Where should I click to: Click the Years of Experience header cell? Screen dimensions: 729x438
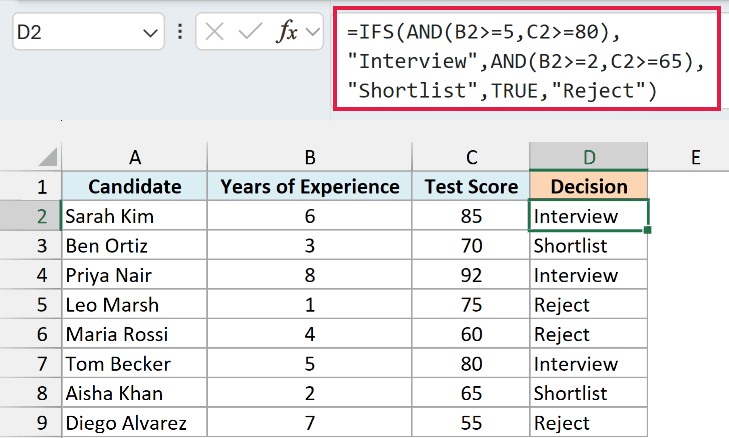pyautogui.click(x=310, y=186)
